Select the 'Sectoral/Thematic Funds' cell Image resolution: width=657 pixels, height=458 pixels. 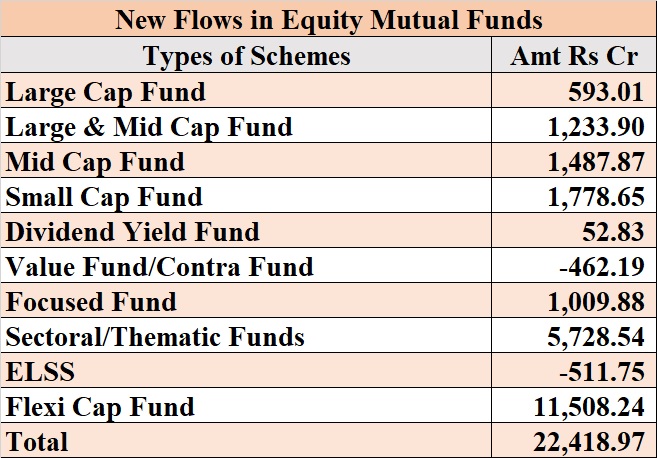click(155, 337)
